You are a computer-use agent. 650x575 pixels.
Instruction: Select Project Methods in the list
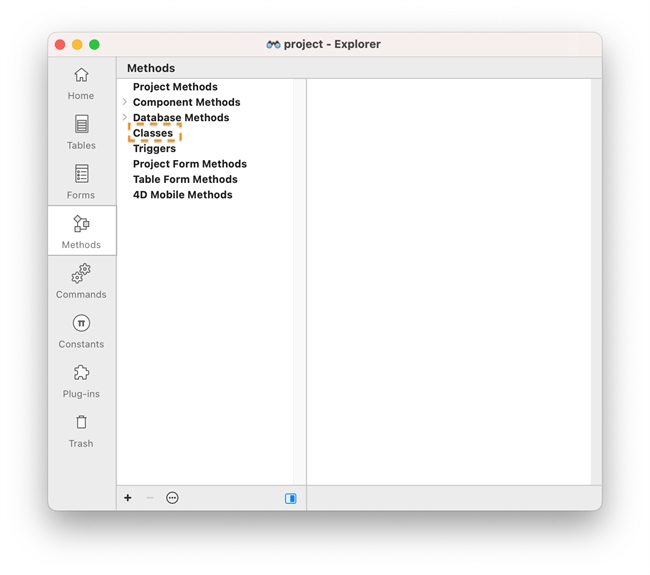tap(175, 87)
